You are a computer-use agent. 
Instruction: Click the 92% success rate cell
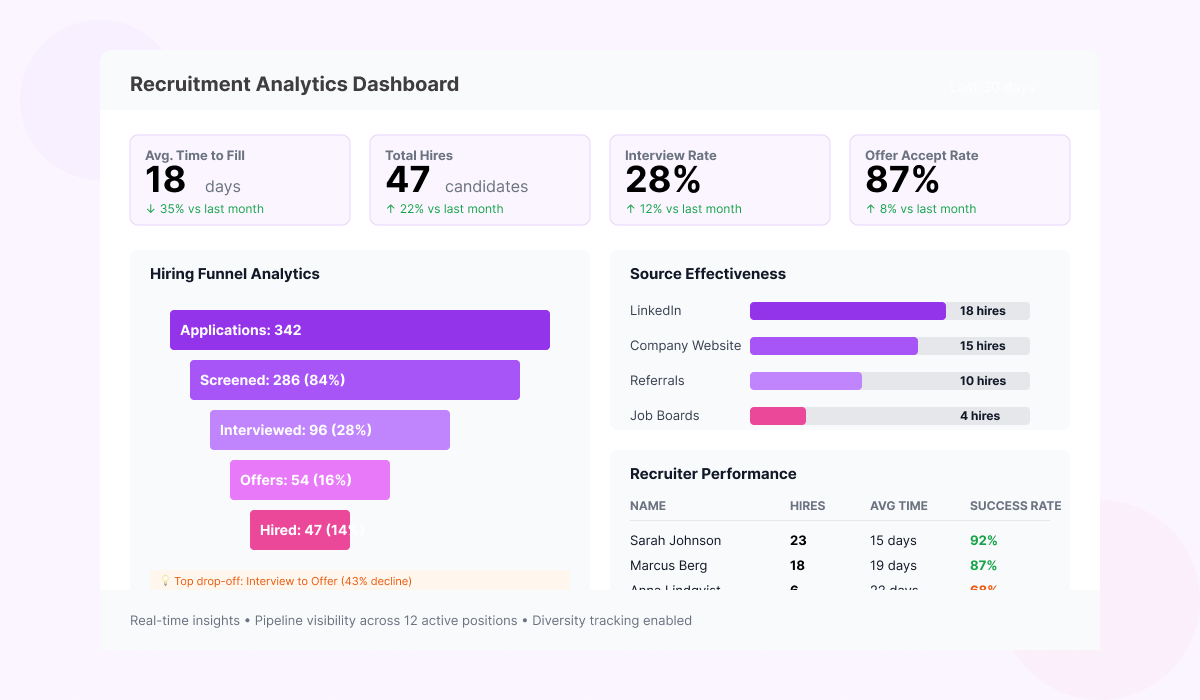(x=984, y=541)
